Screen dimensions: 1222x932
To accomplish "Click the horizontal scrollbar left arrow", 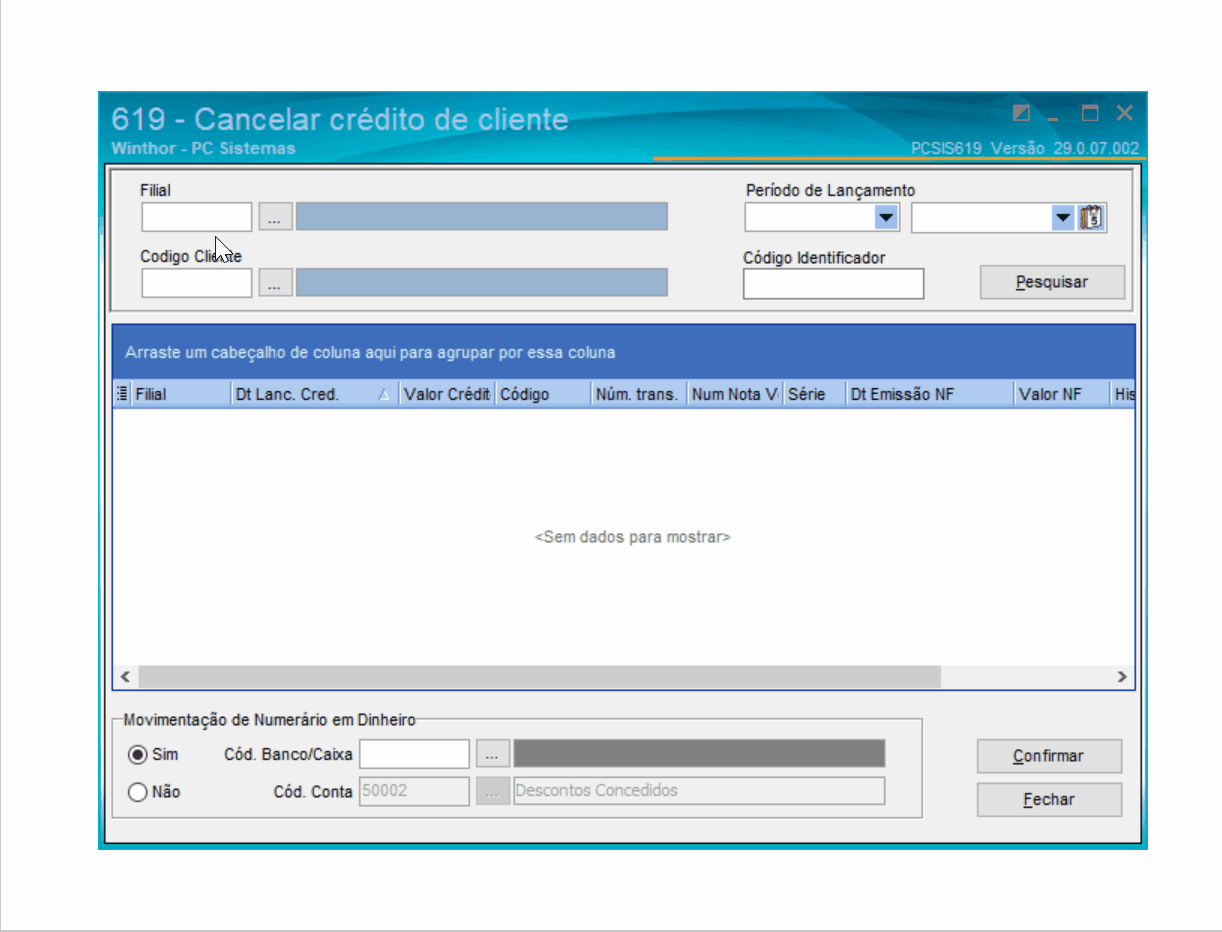I will (125, 677).
